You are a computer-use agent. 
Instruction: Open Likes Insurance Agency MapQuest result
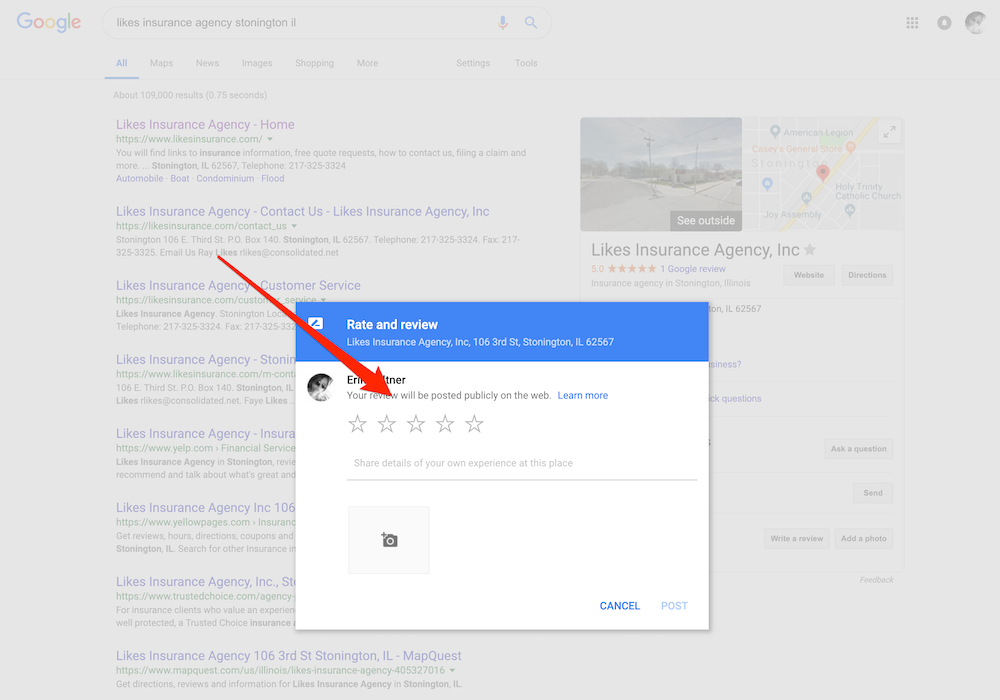[x=288, y=656]
